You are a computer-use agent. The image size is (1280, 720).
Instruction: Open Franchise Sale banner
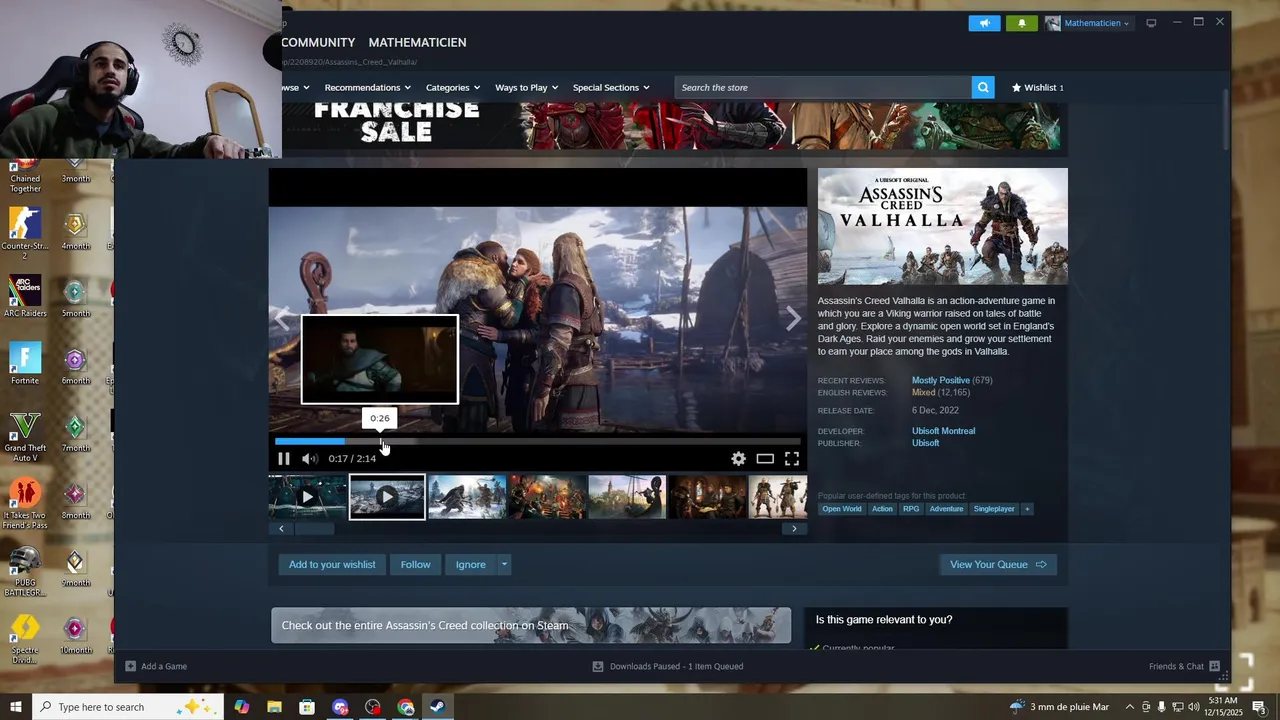click(x=668, y=125)
